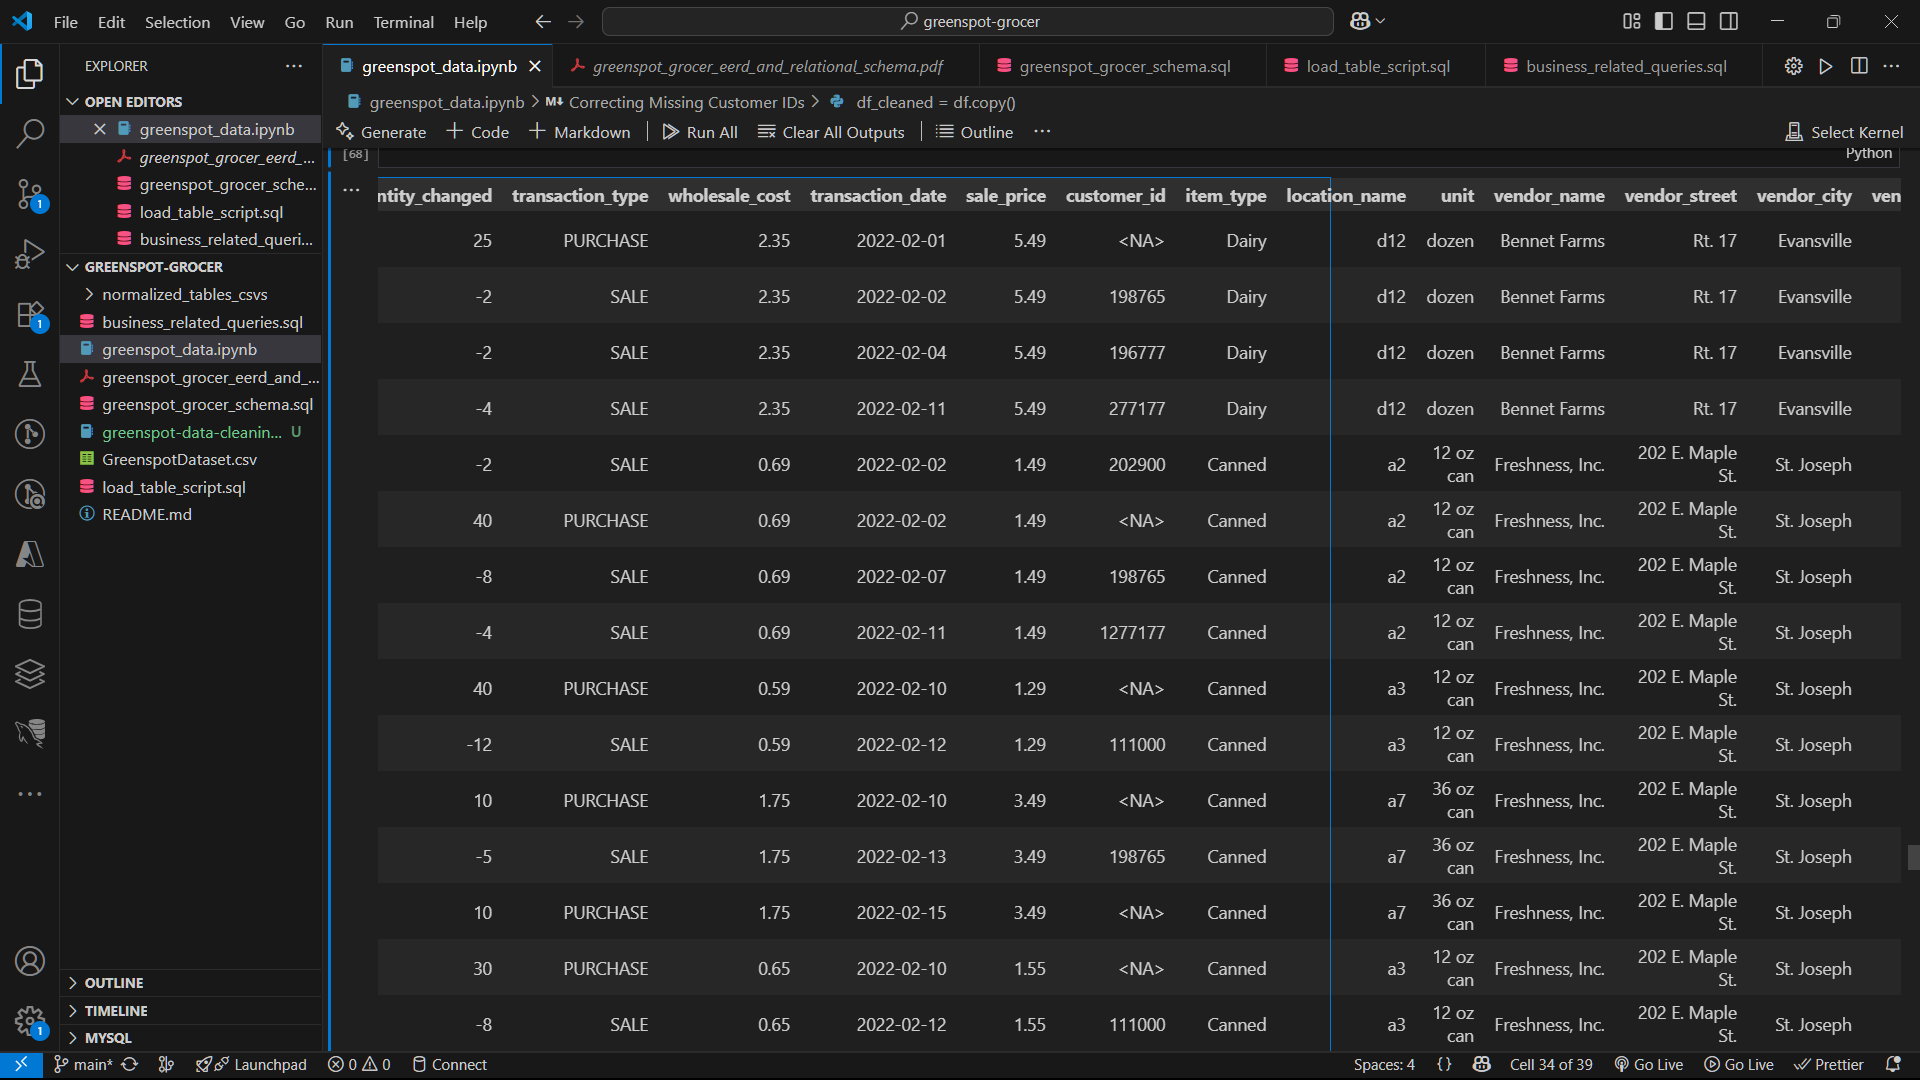This screenshot has width=1920, height=1080.
Task: Open the Database cylinder icon in activity bar
Action: pyautogui.click(x=30, y=614)
